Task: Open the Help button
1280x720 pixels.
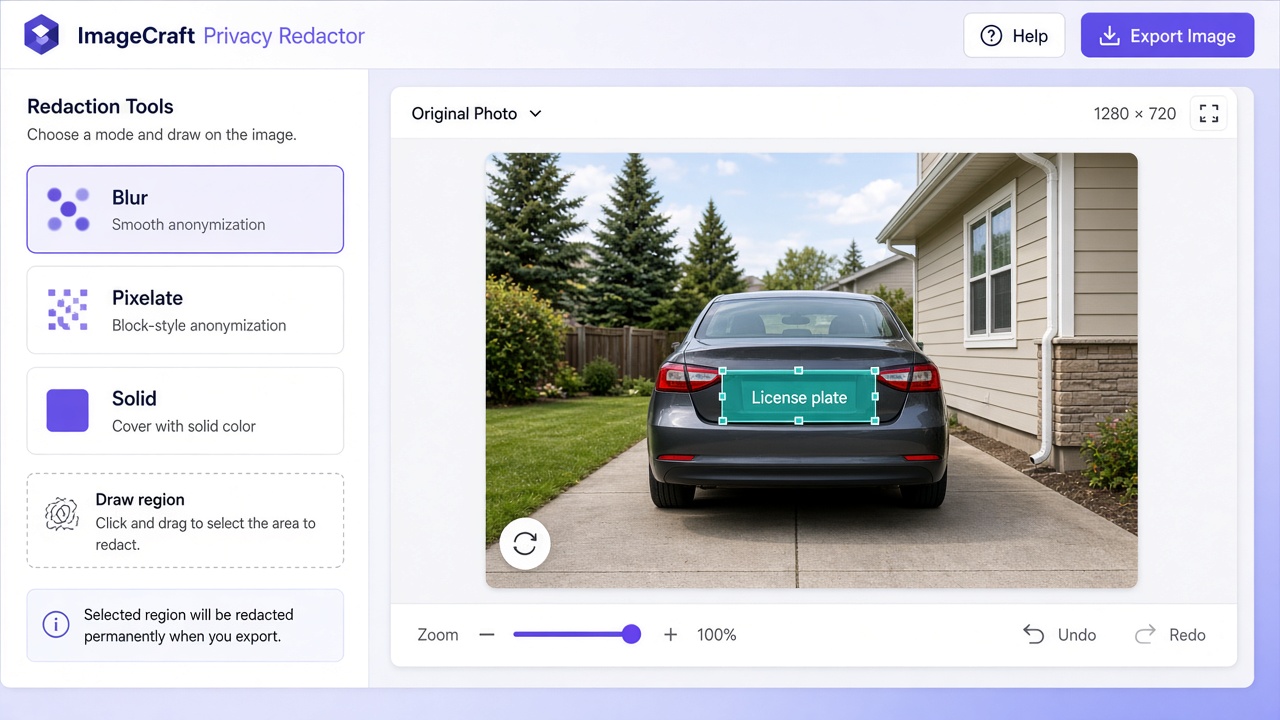Action: click(1014, 36)
